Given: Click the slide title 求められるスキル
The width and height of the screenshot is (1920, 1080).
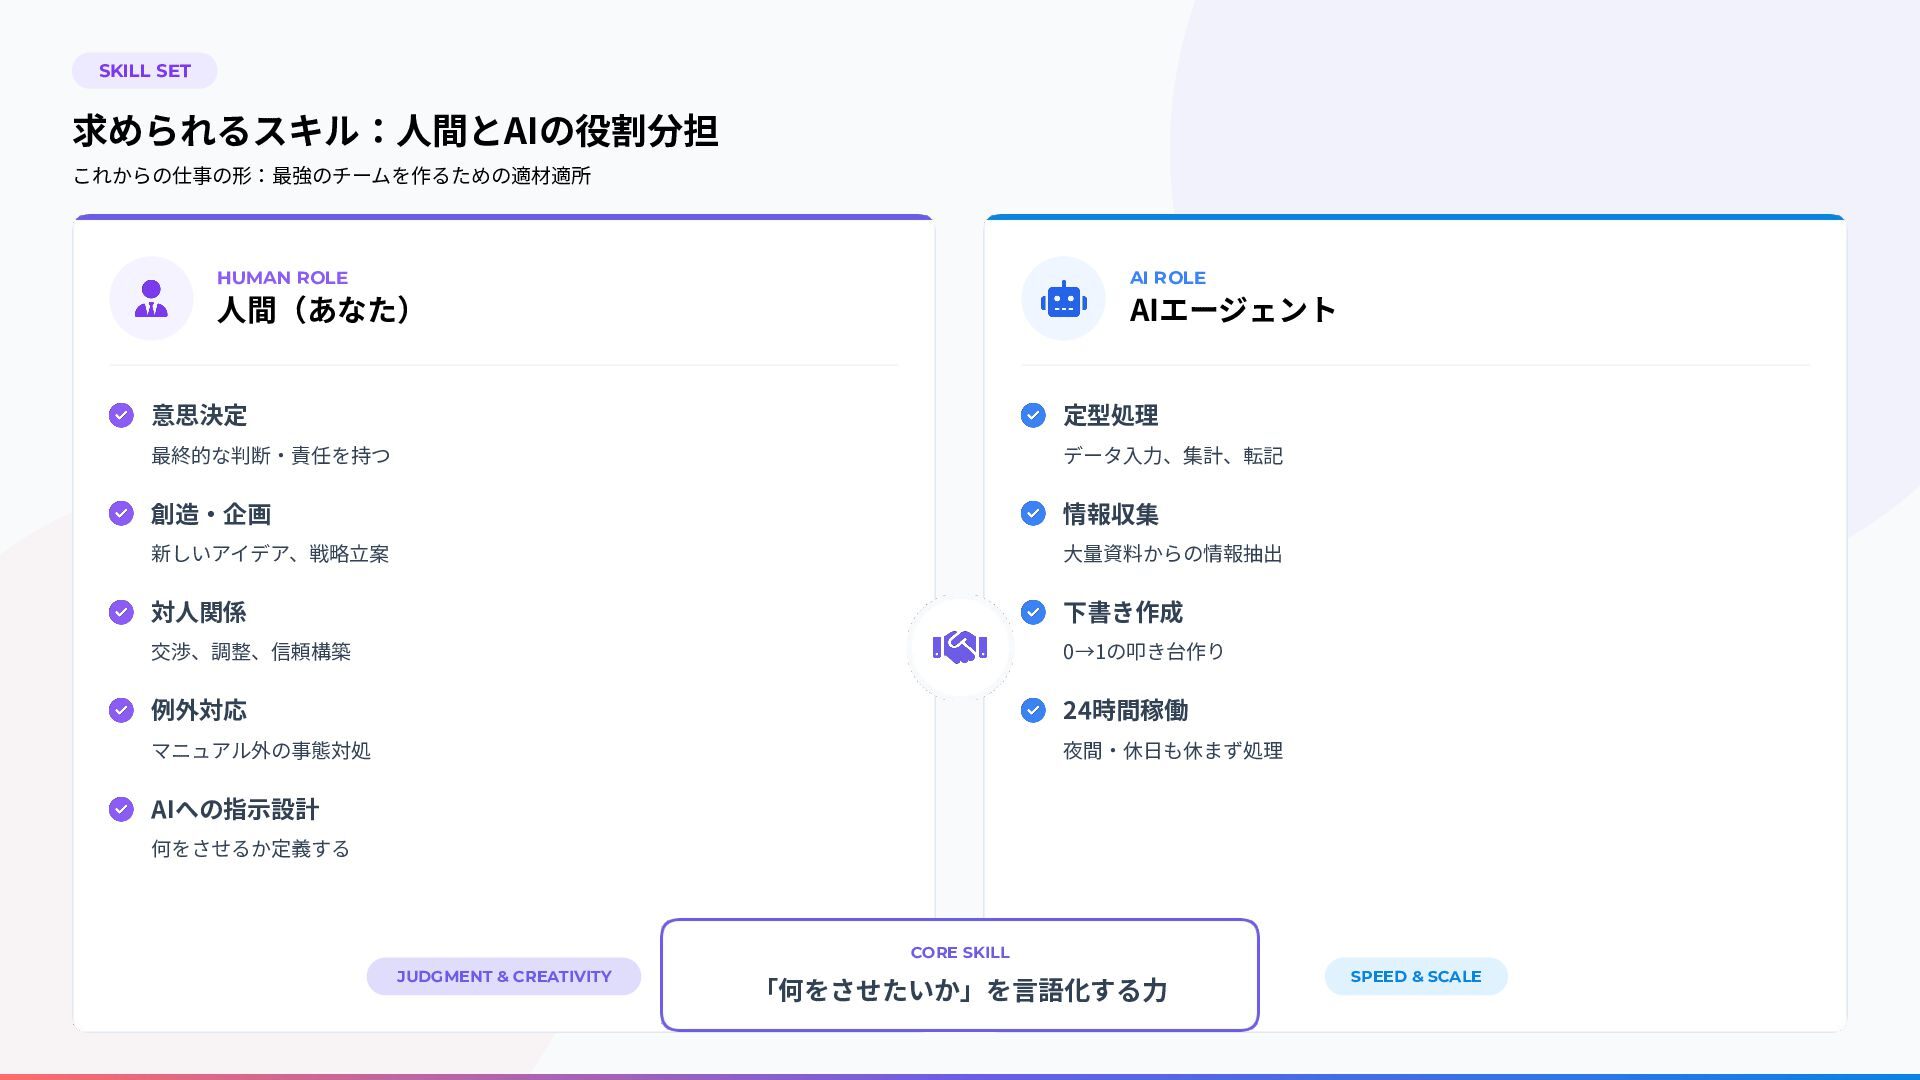Looking at the screenshot, I should tap(395, 131).
